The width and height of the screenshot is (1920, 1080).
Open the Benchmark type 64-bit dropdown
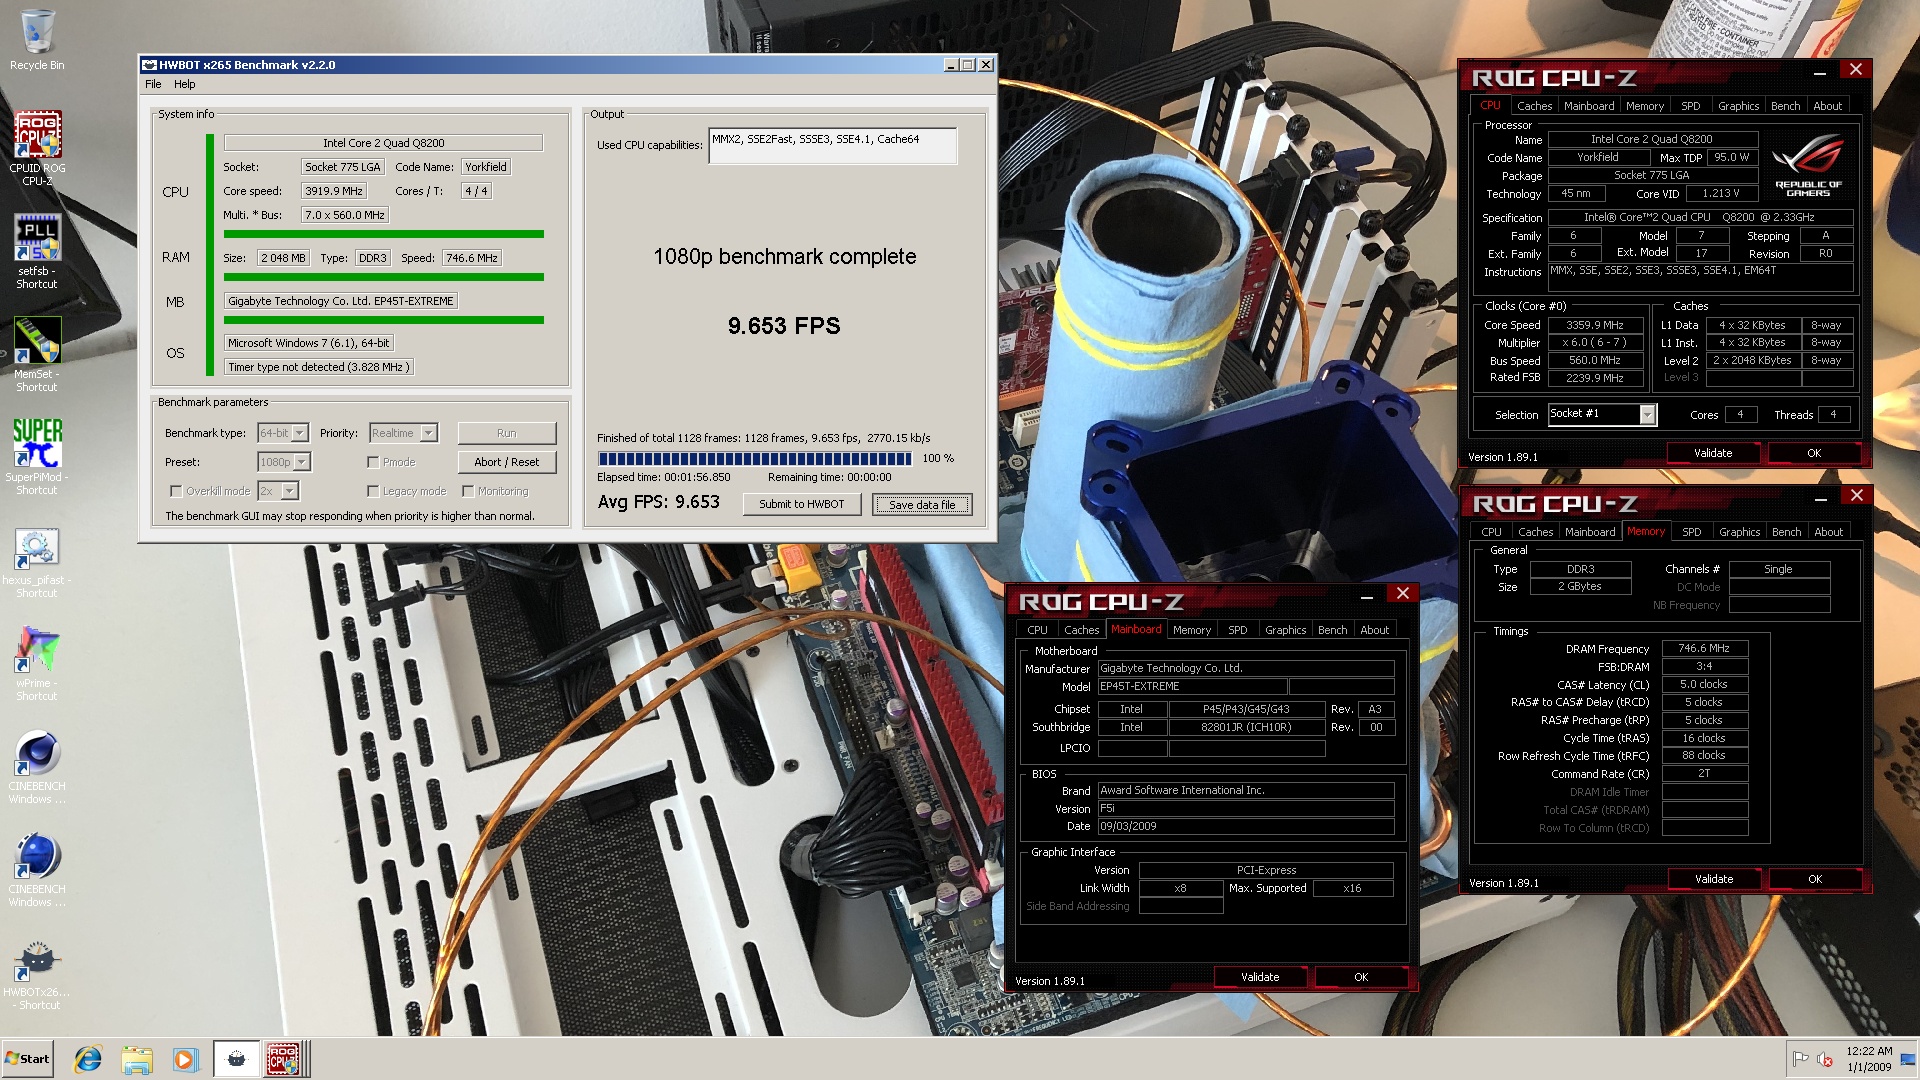point(284,433)
